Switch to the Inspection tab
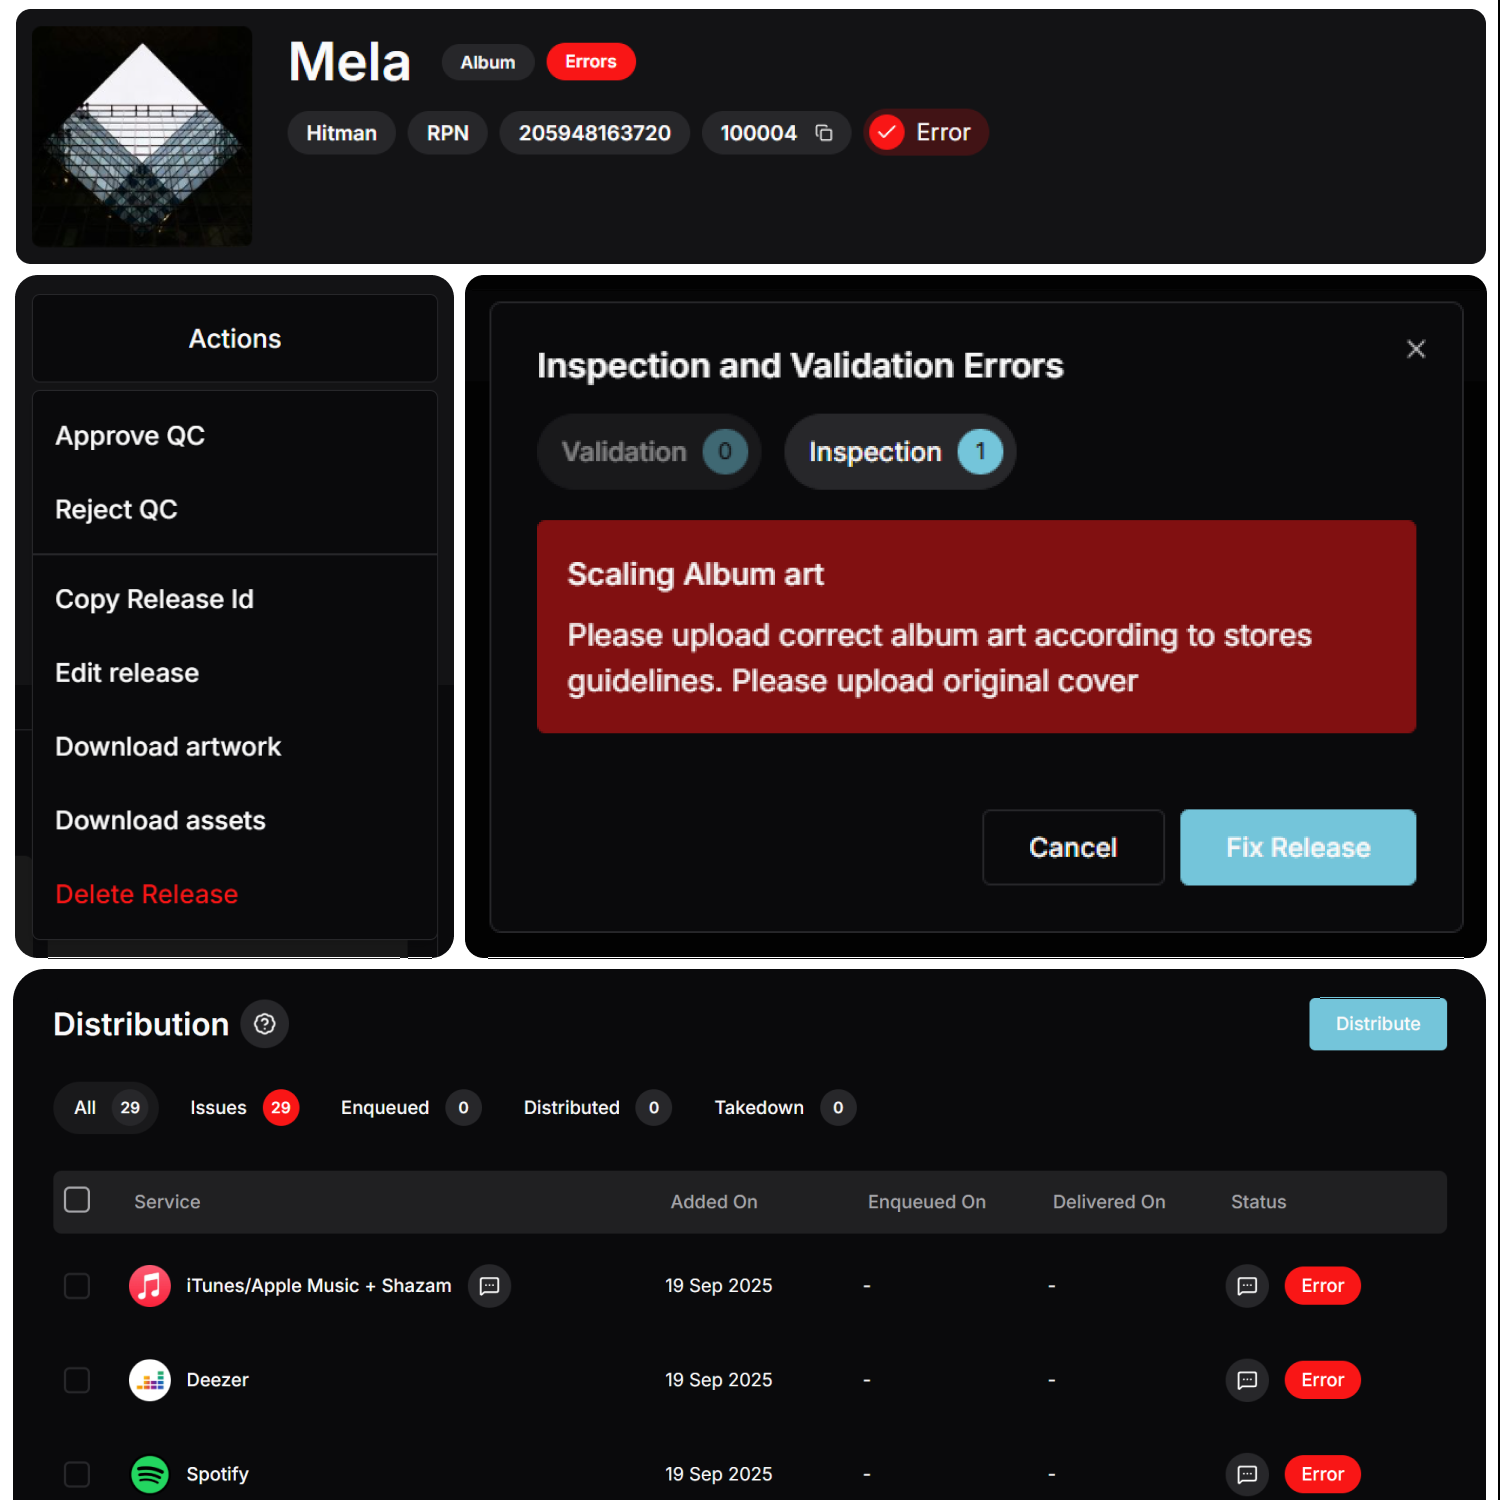This screenshot has height=1500, width=1500. (x=898, y=451)
